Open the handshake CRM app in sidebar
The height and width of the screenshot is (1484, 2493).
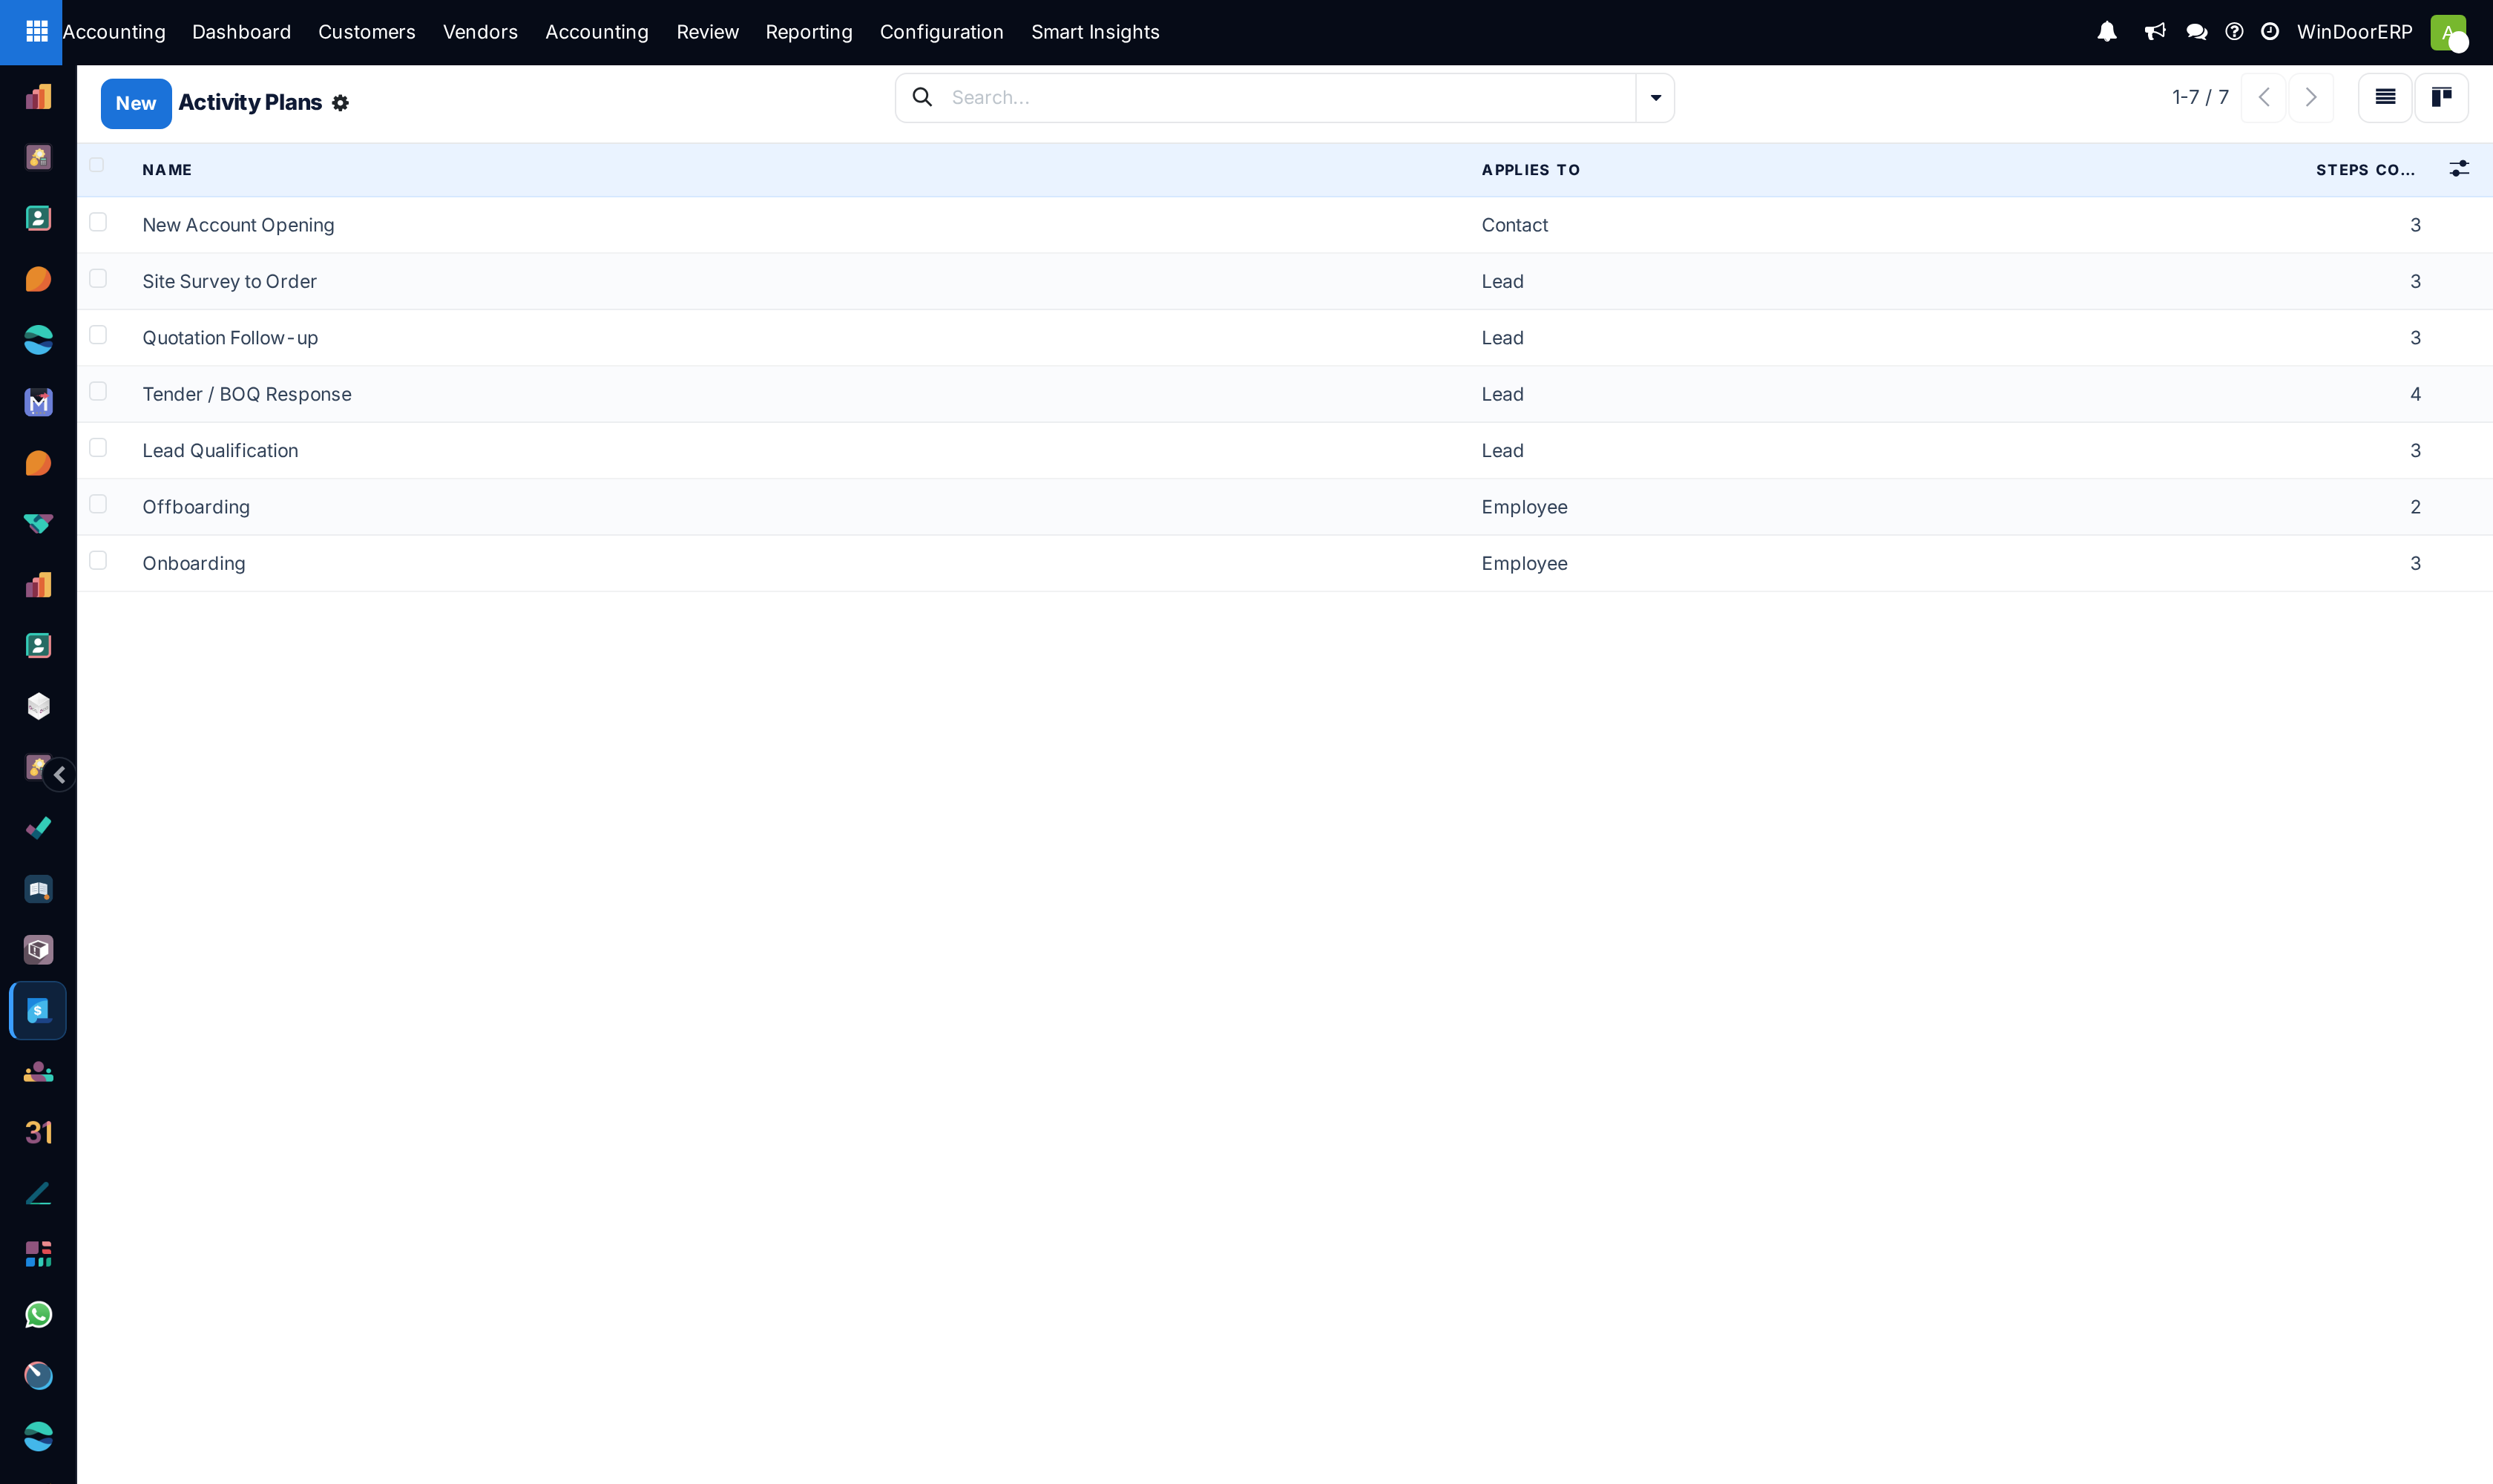point(38,524)
